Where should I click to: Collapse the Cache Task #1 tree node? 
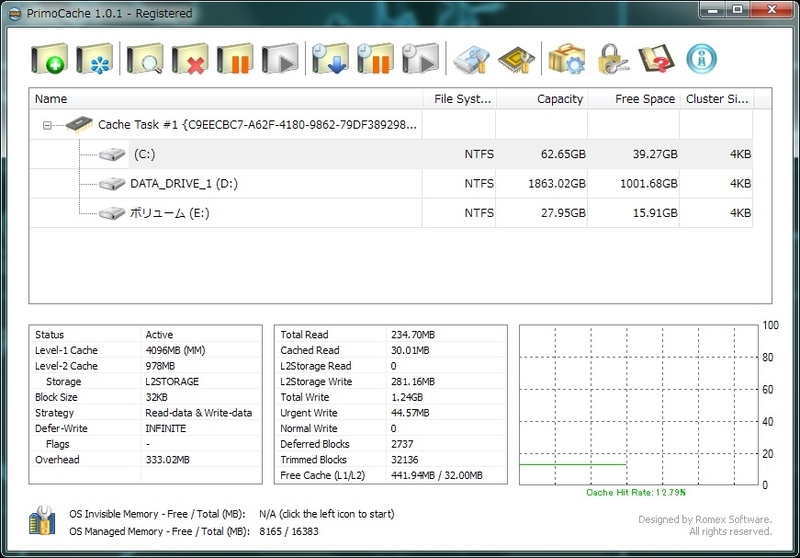point(47,125)
